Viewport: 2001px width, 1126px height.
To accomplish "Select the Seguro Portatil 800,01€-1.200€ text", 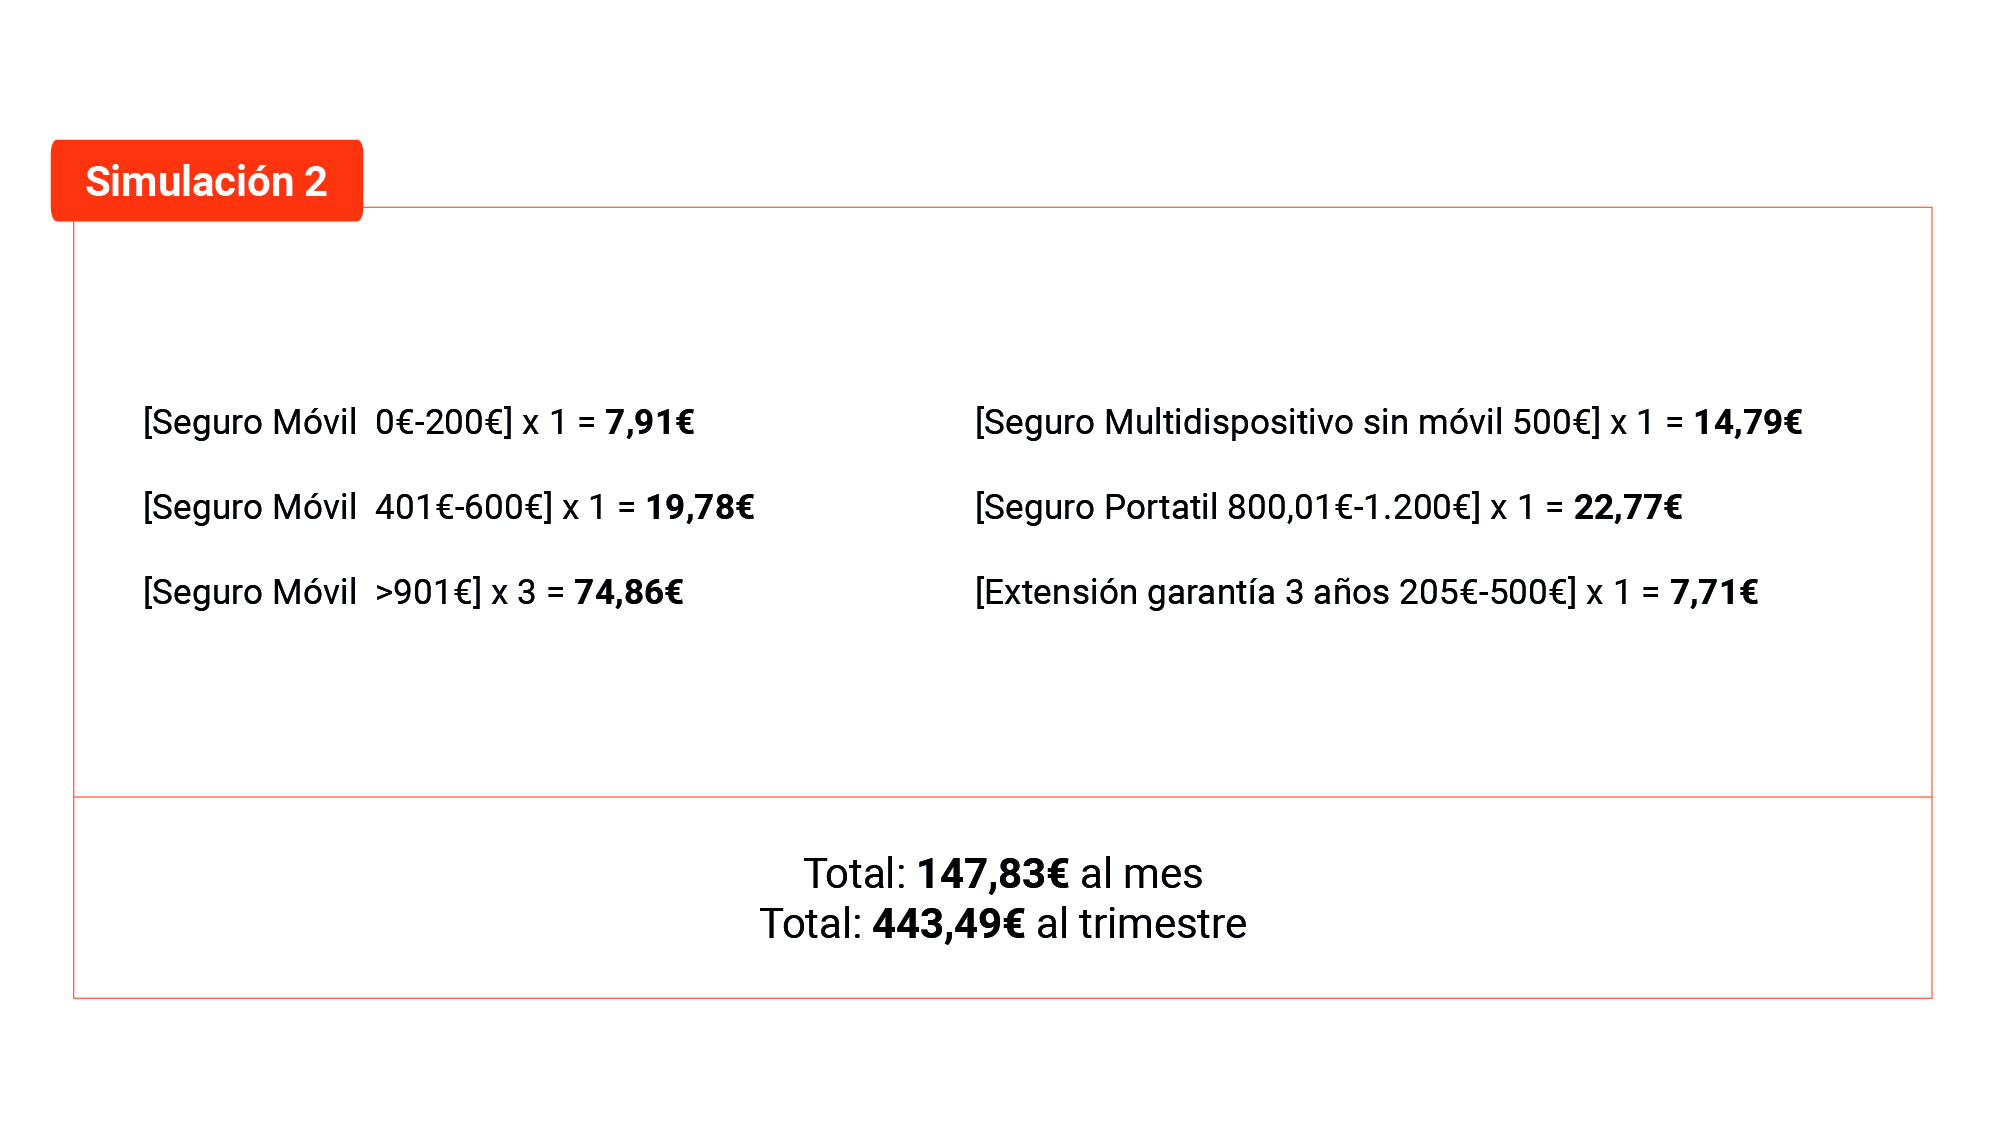I will (1227, 507).
